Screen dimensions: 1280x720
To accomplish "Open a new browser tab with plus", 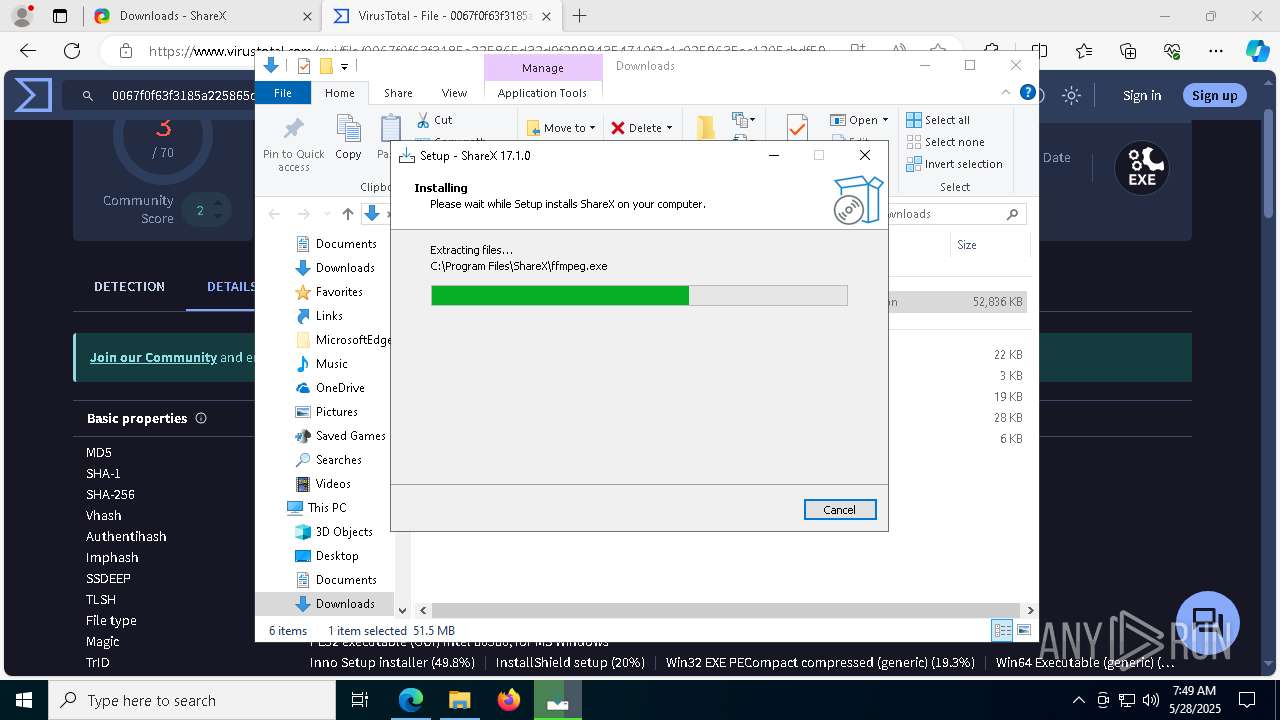I will [x=579, y=16].
